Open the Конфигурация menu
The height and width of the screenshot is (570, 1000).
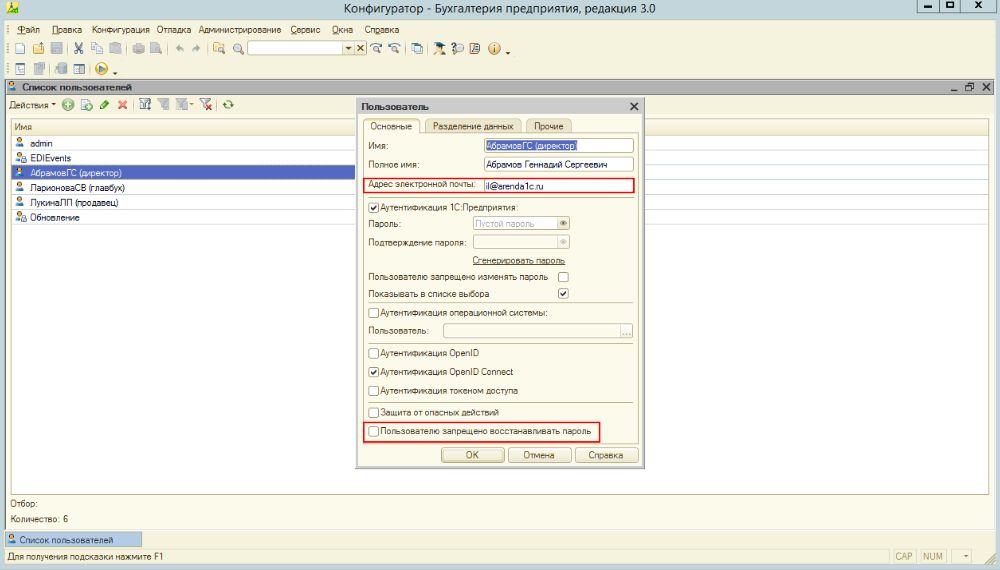click(121, 30)
